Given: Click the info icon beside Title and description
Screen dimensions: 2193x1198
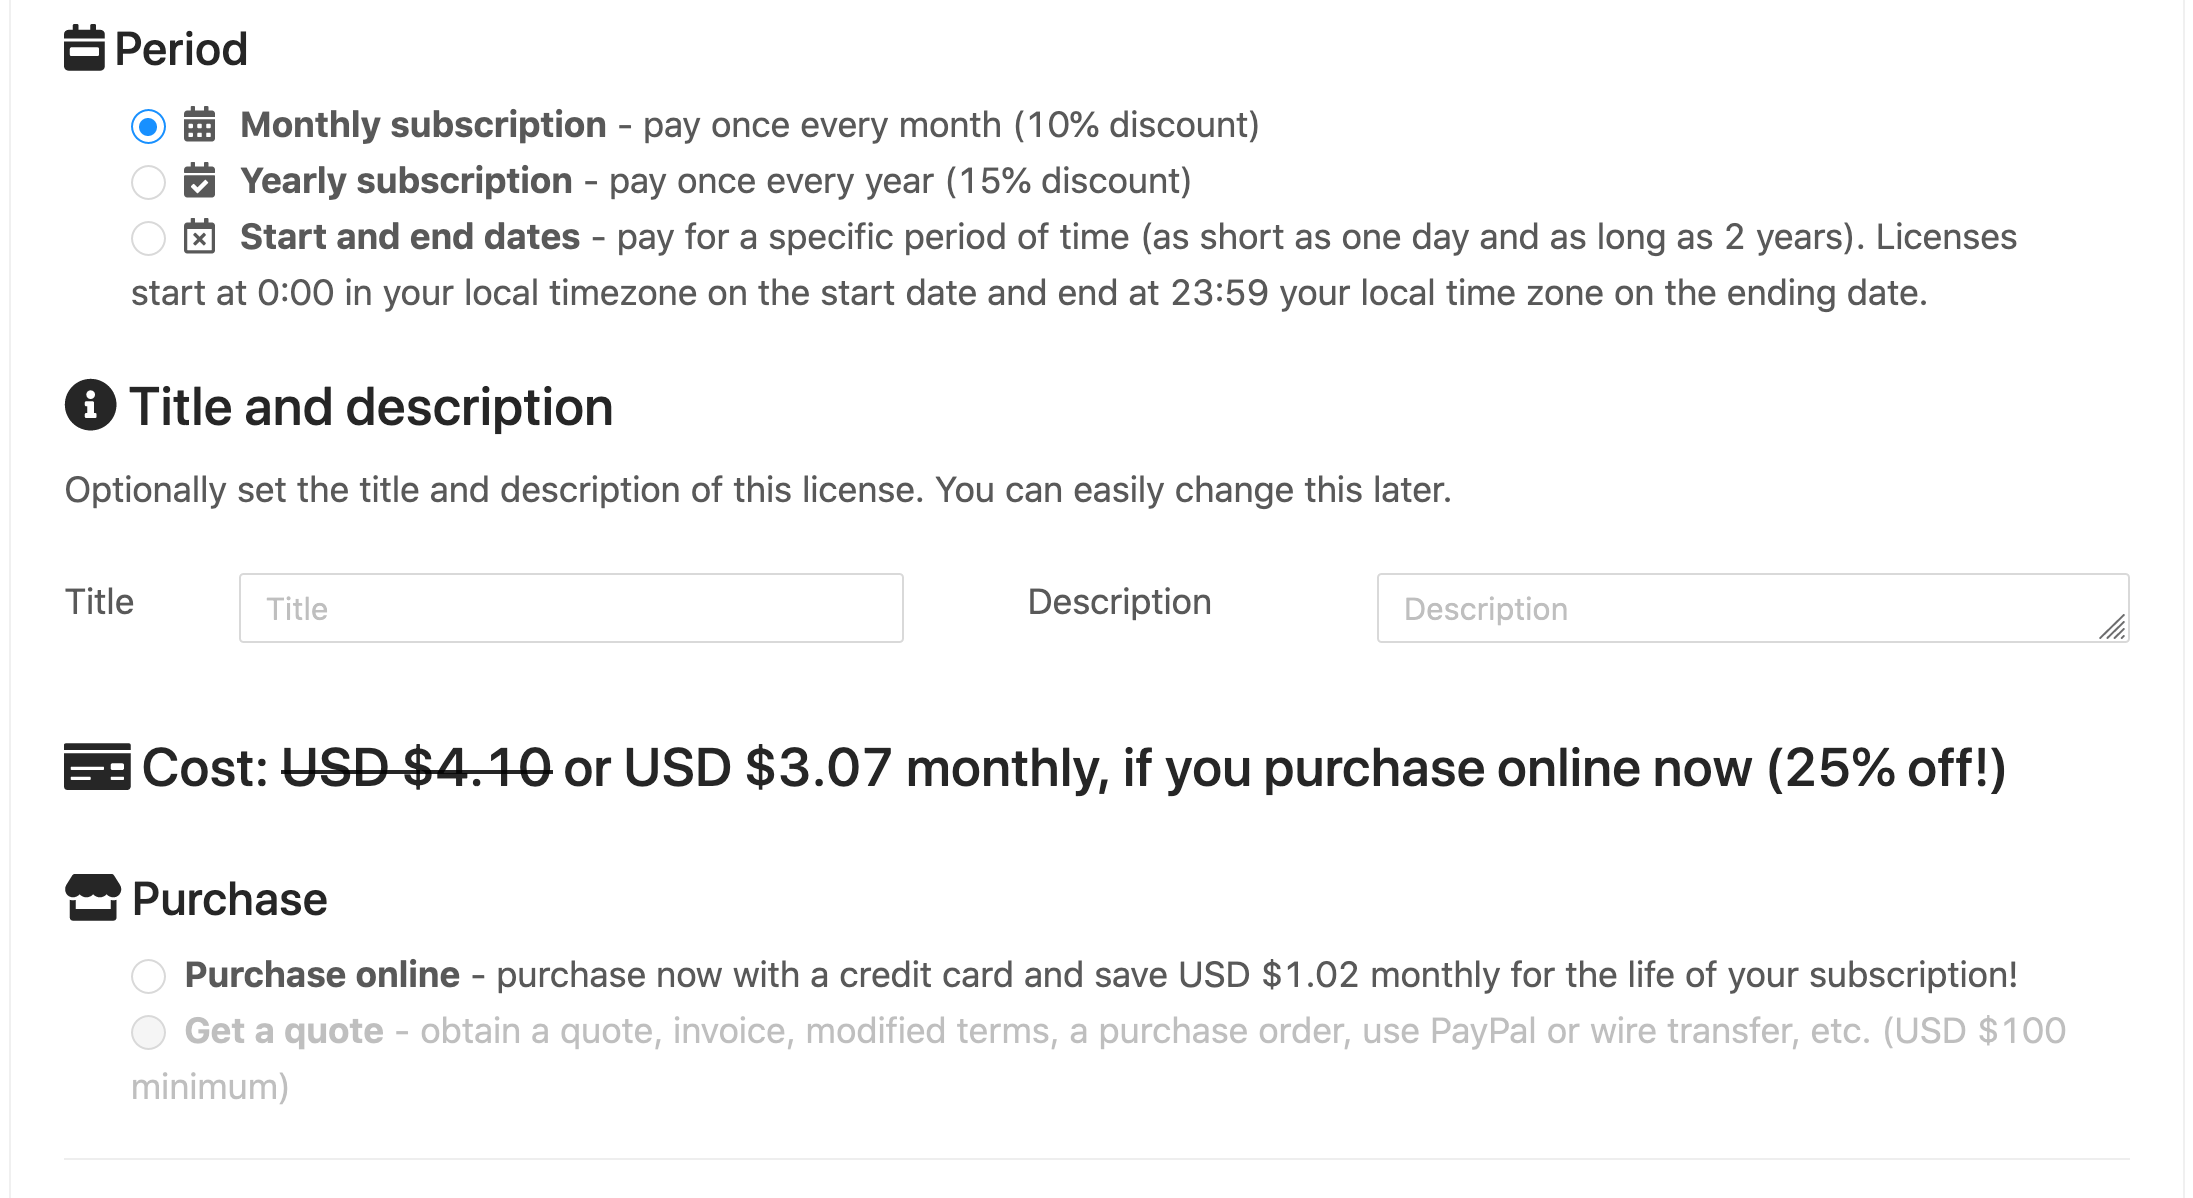Looking at the screenshot, I should [x=90, y=405].
